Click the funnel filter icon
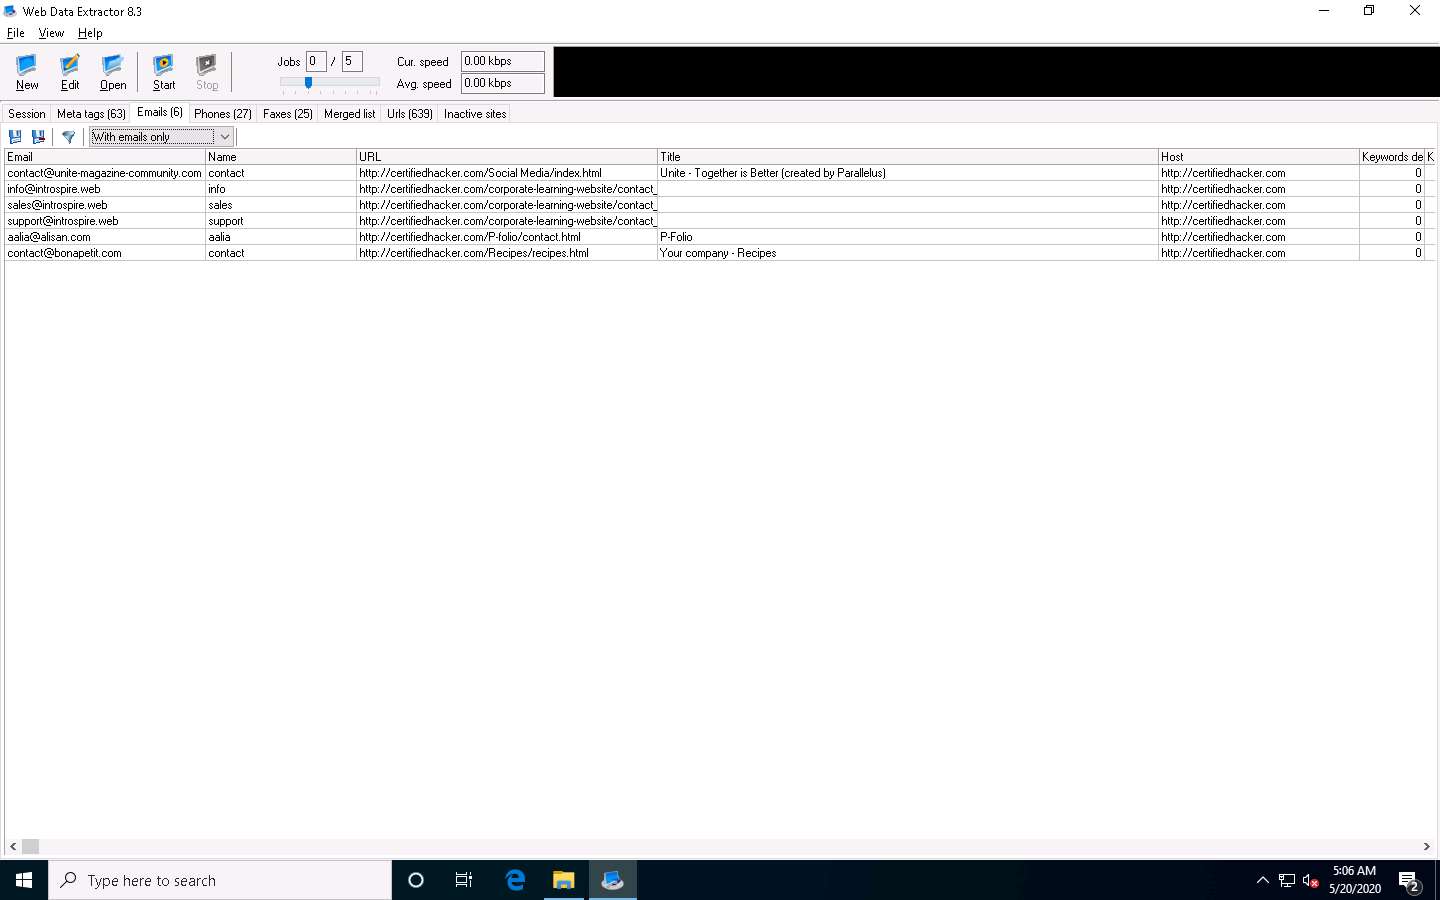 point(68,137)
